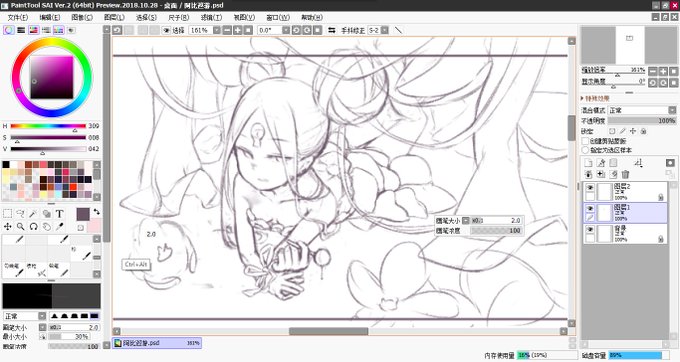The height and width of the screenshot is (362, 680).
Task: Click the horizontal canvas scrollbar thumb
Action: 328,331
